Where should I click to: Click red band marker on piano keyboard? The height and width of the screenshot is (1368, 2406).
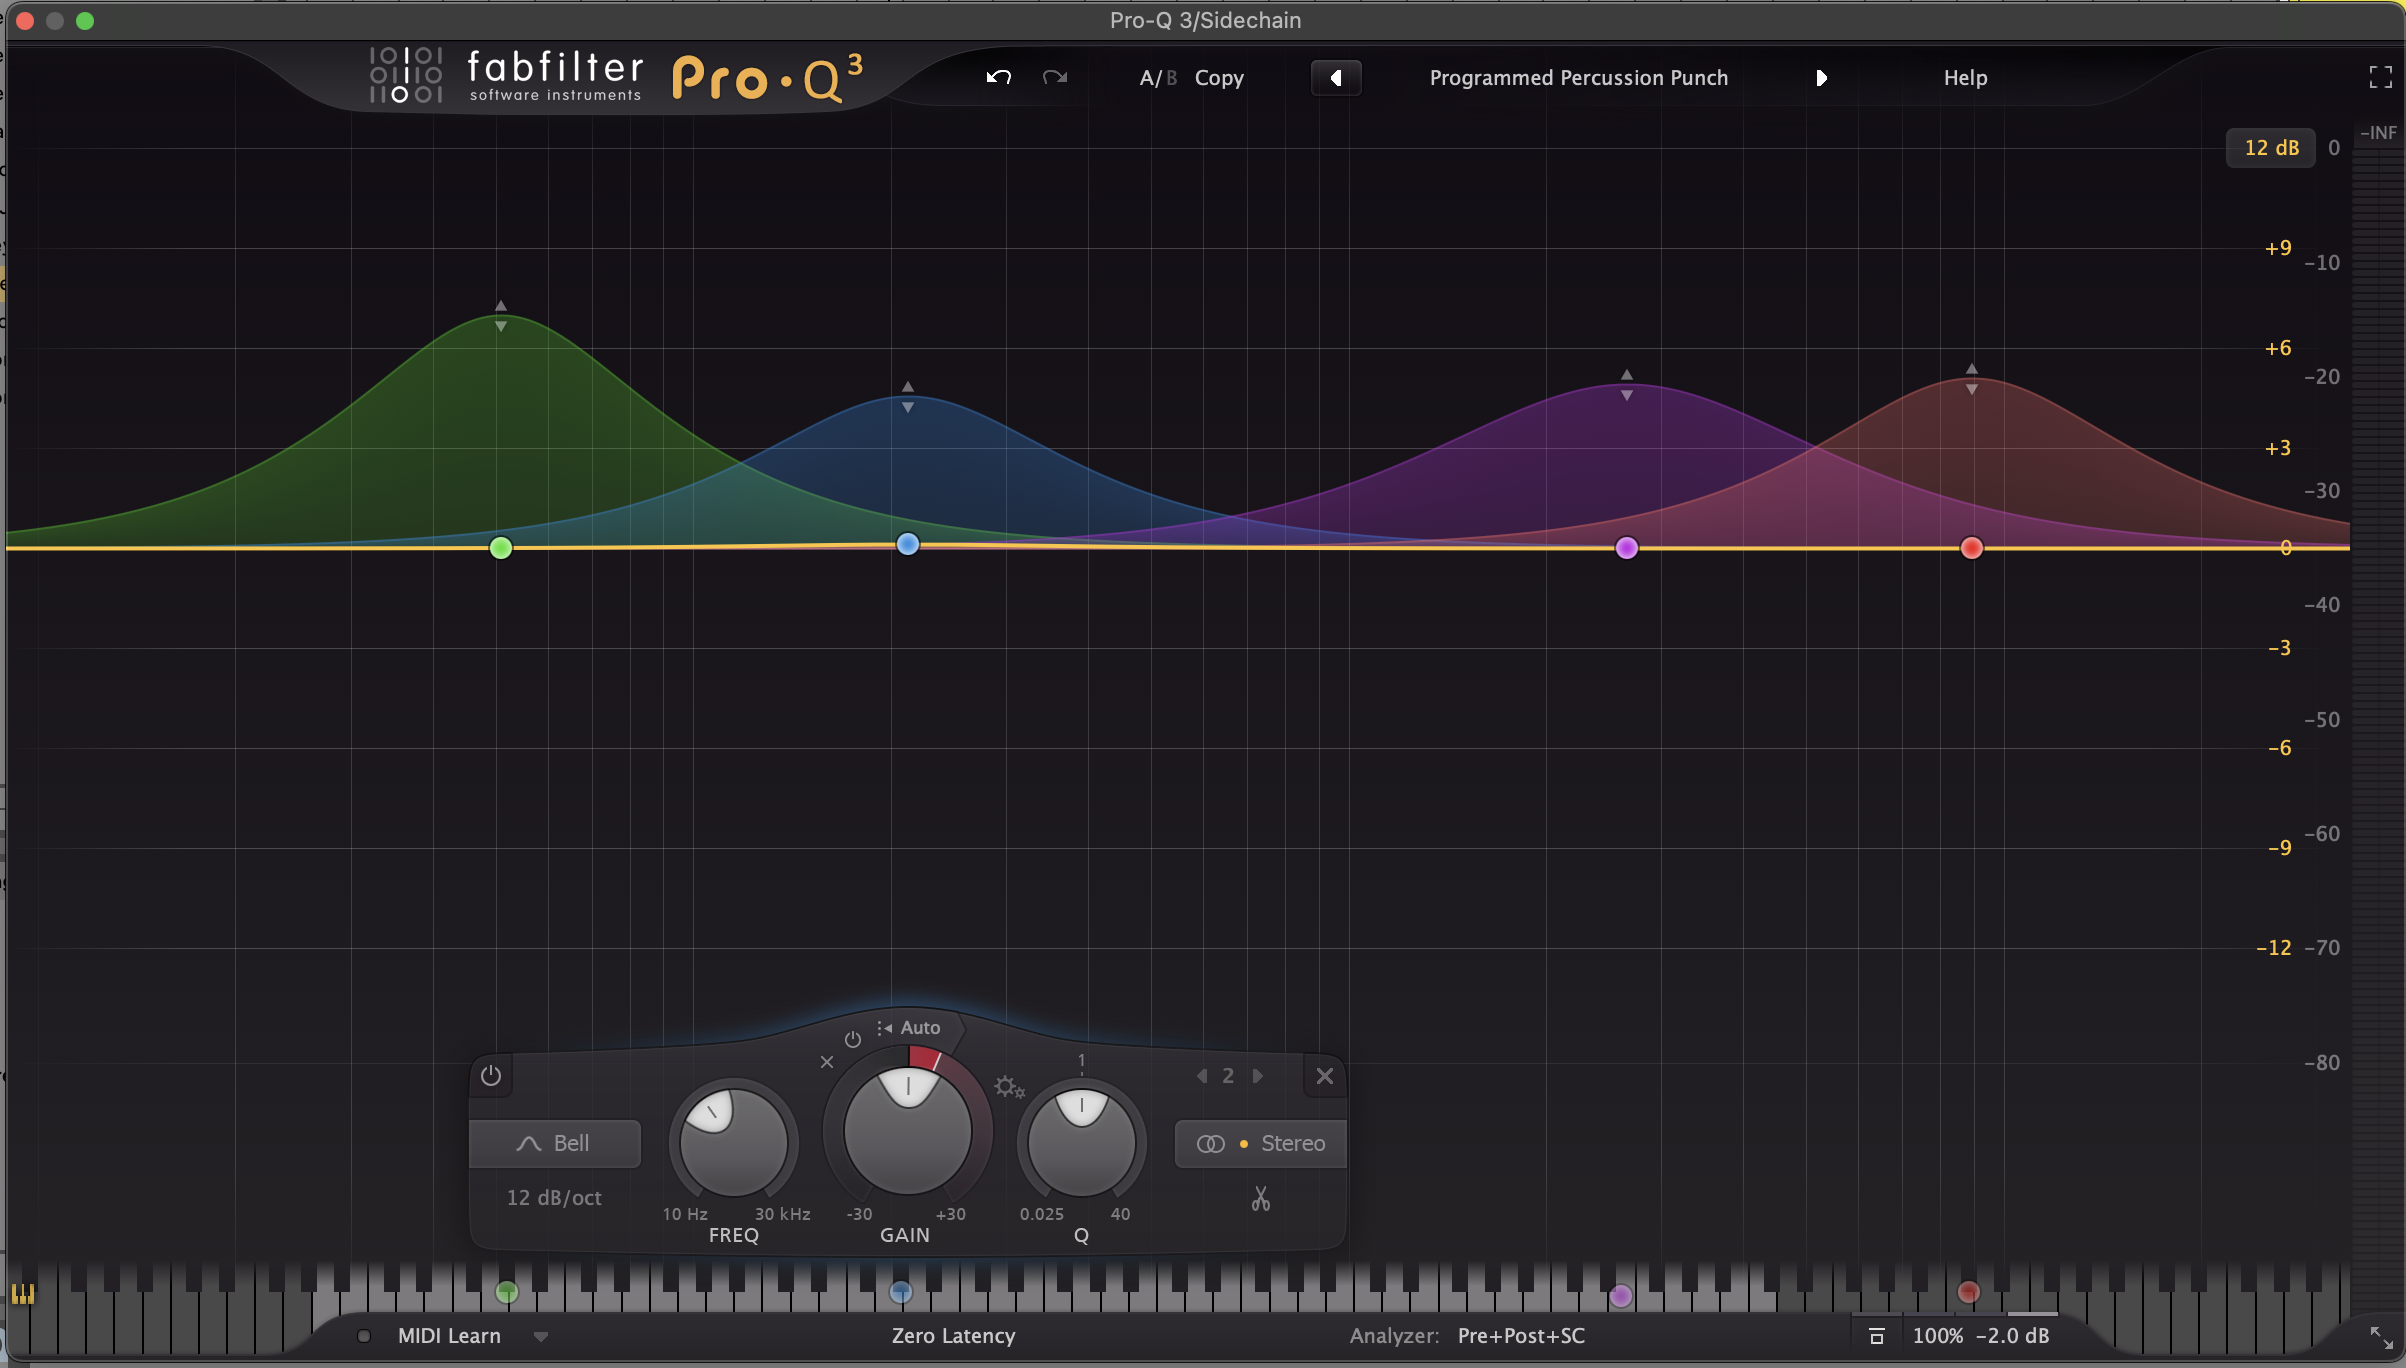pos(1968,1292)
